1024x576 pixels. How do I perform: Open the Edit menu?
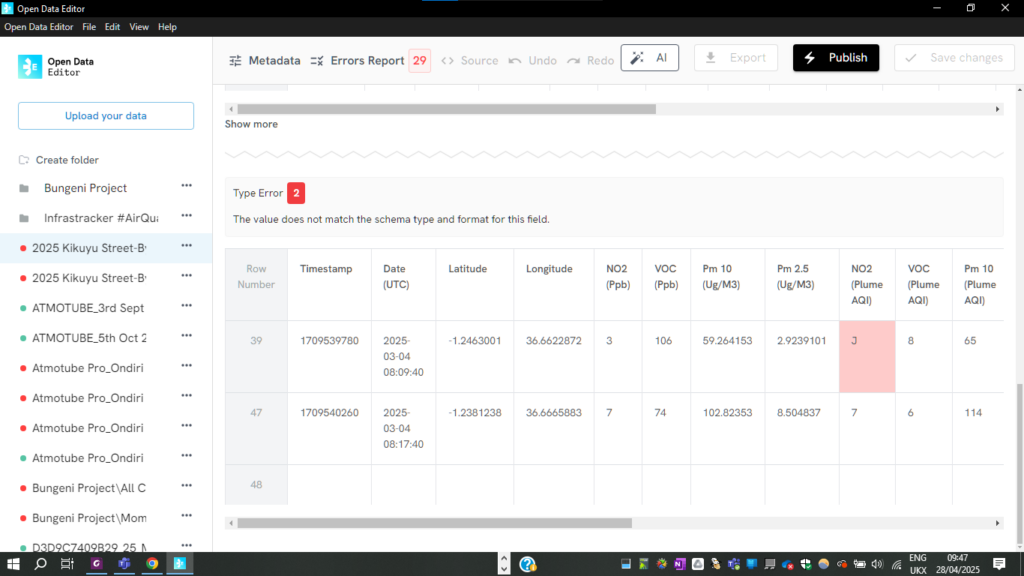click(x=112, y=27)
